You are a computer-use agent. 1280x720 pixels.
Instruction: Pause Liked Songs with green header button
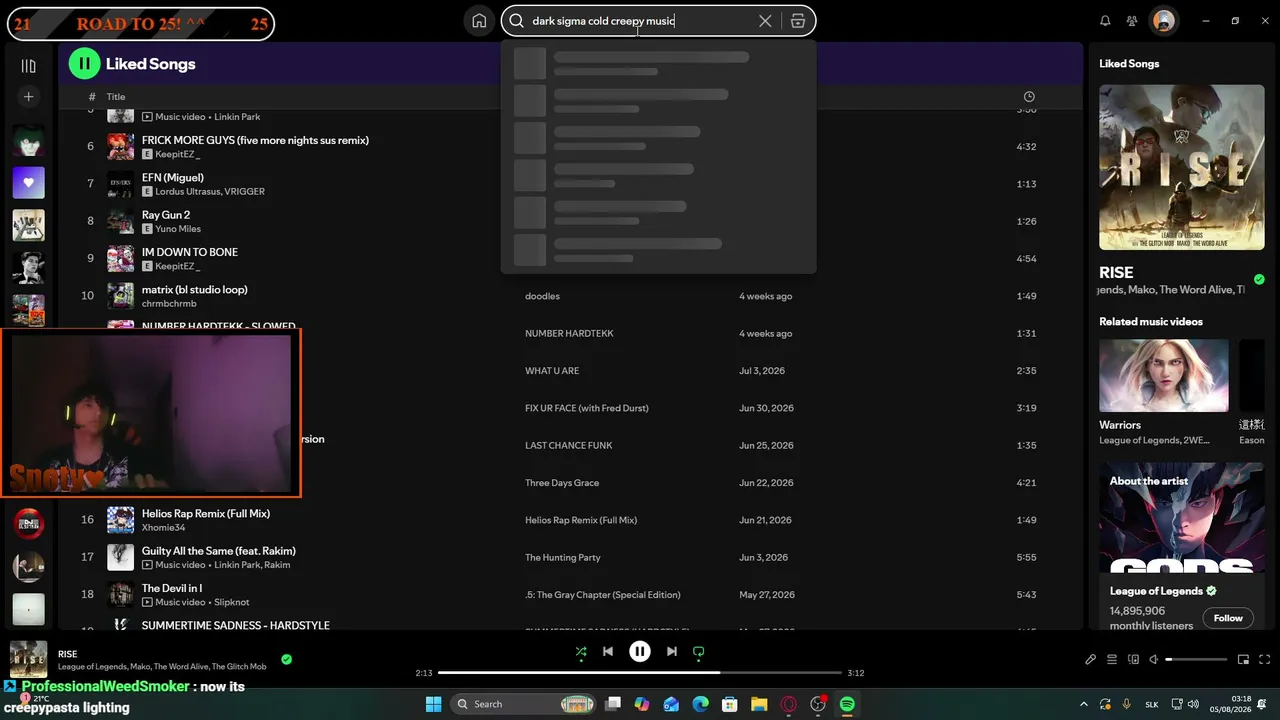84,64
